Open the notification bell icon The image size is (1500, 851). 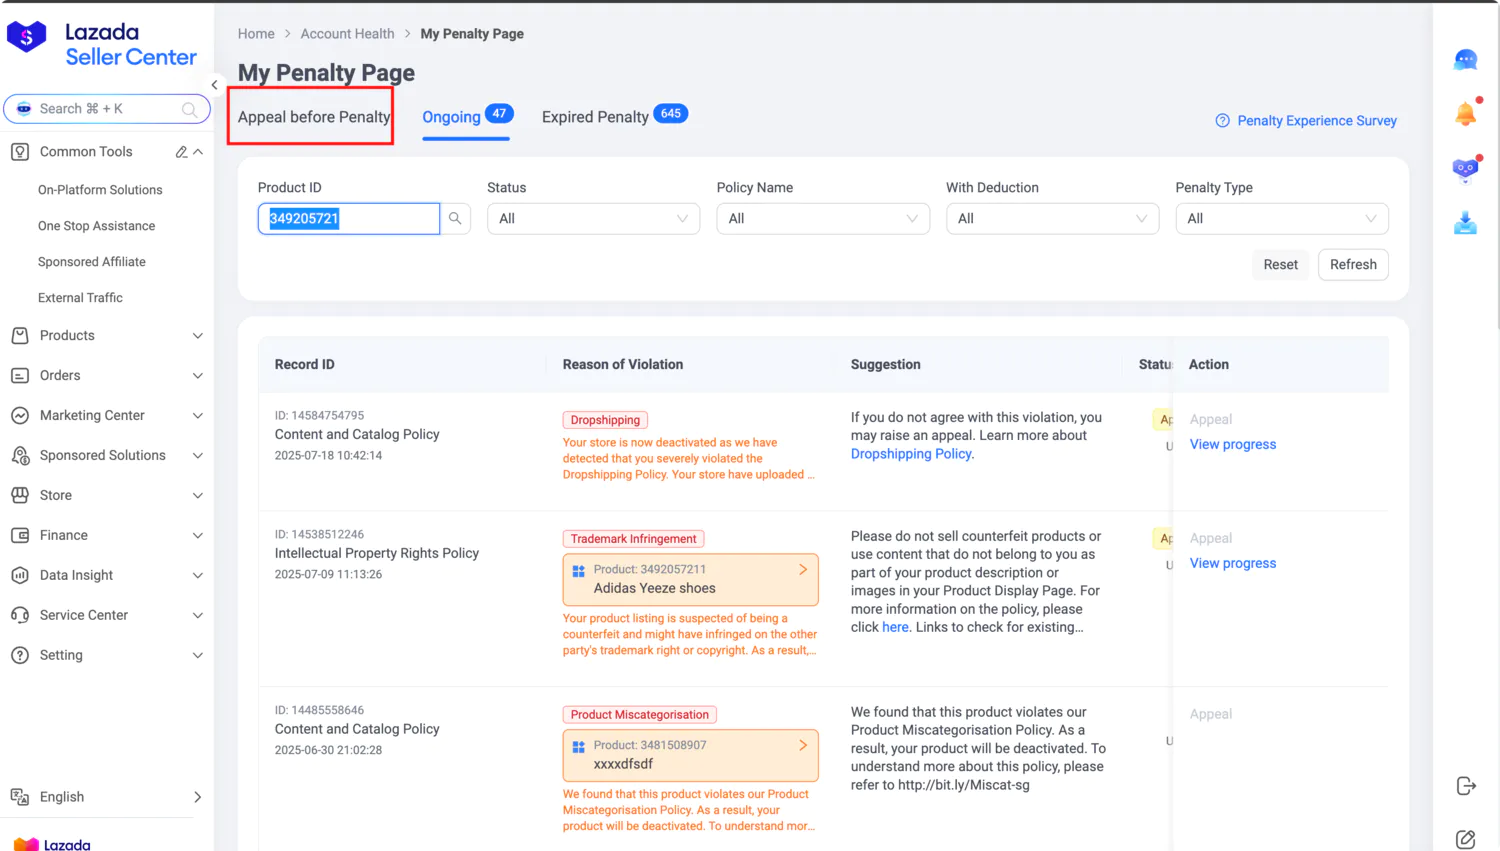[1465, 114]
